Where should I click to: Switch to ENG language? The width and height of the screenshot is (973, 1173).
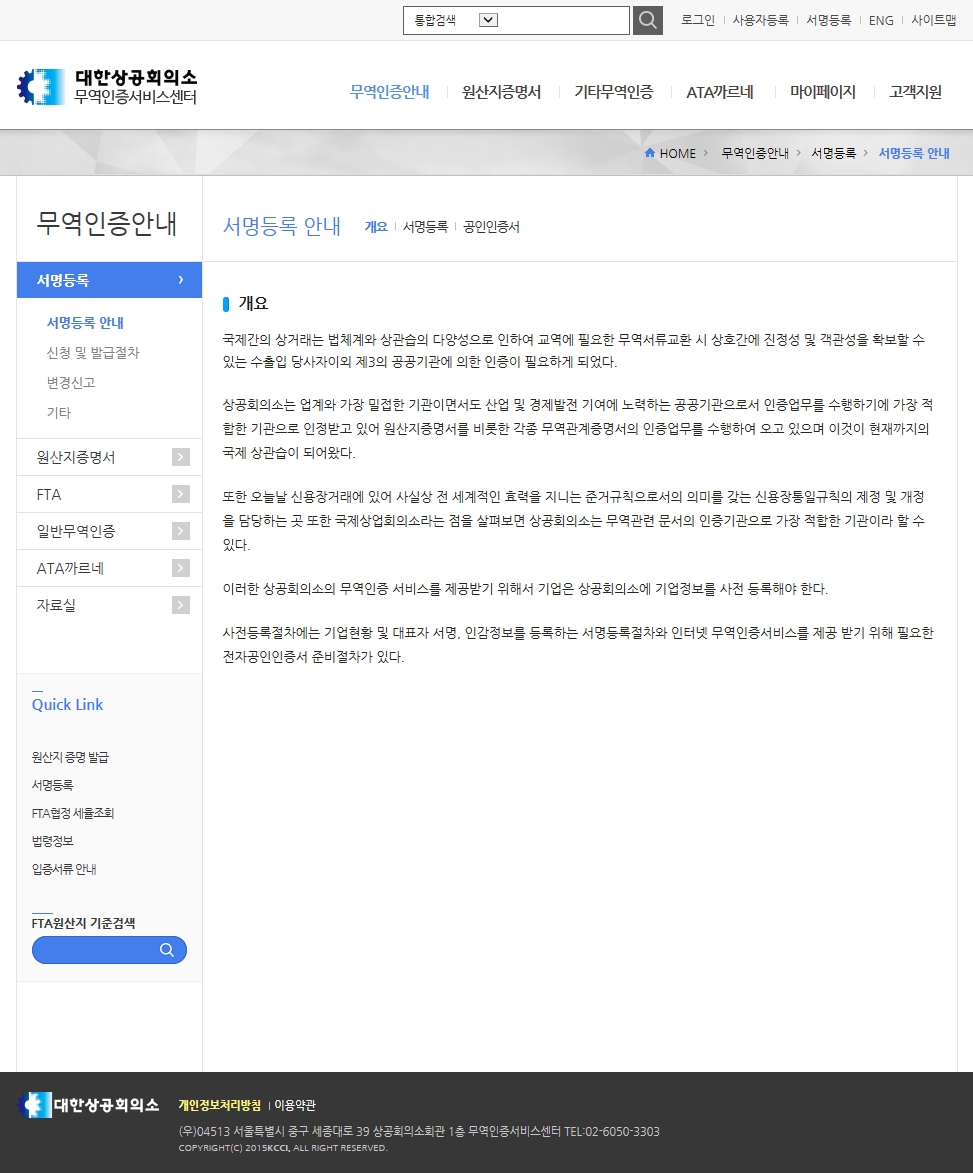(881, 20)
